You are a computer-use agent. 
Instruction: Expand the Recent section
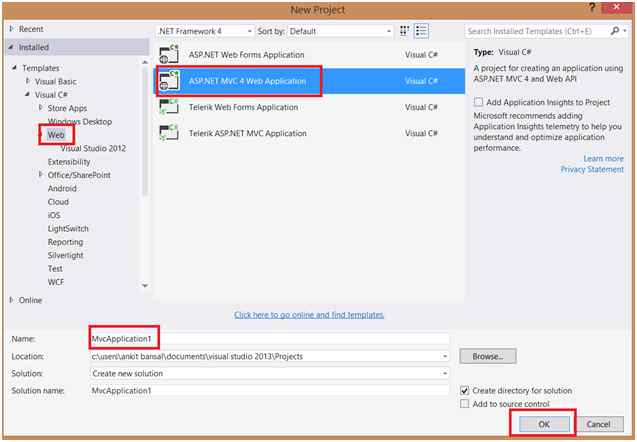11,29
